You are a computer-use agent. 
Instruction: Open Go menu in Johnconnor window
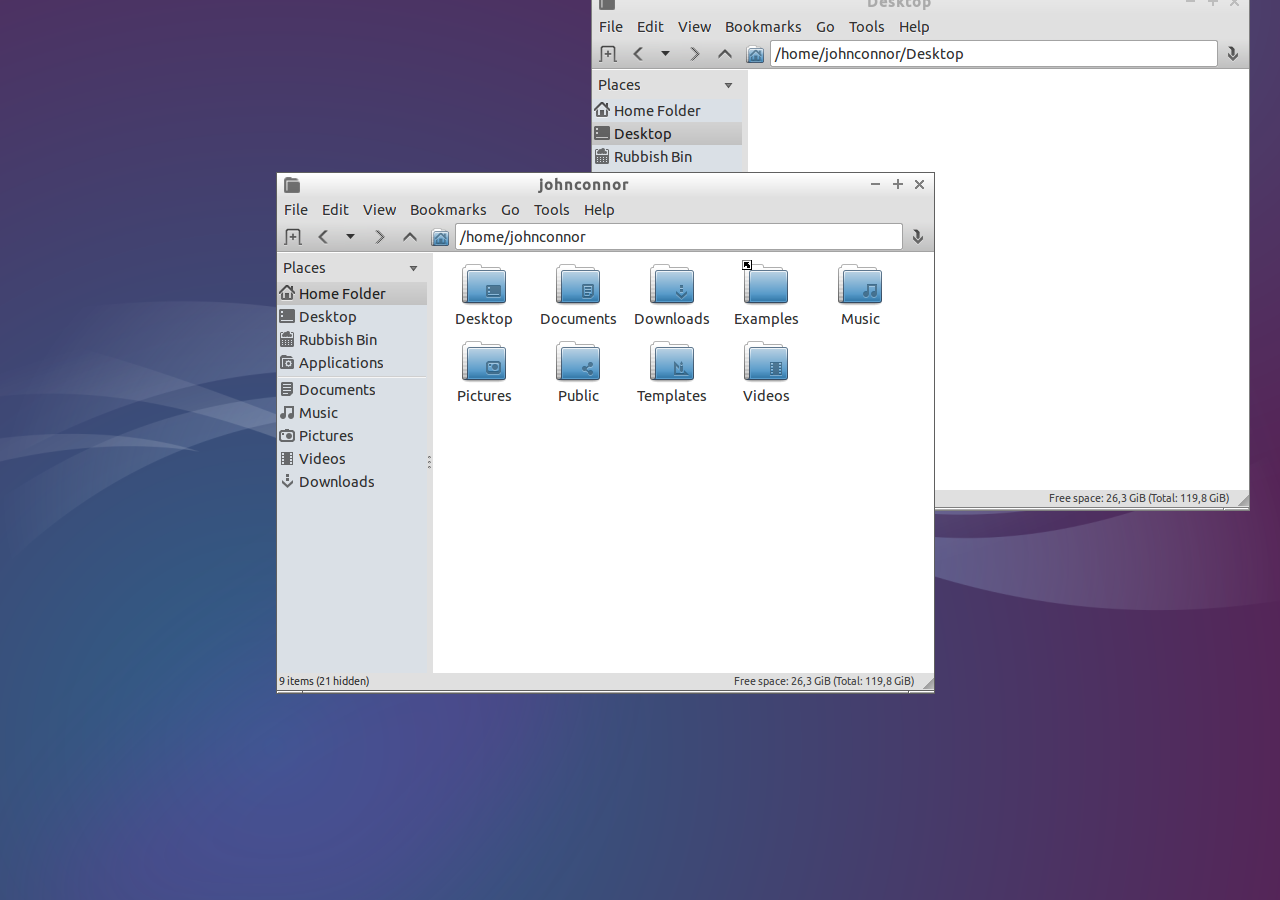click(x=510, y=210)
